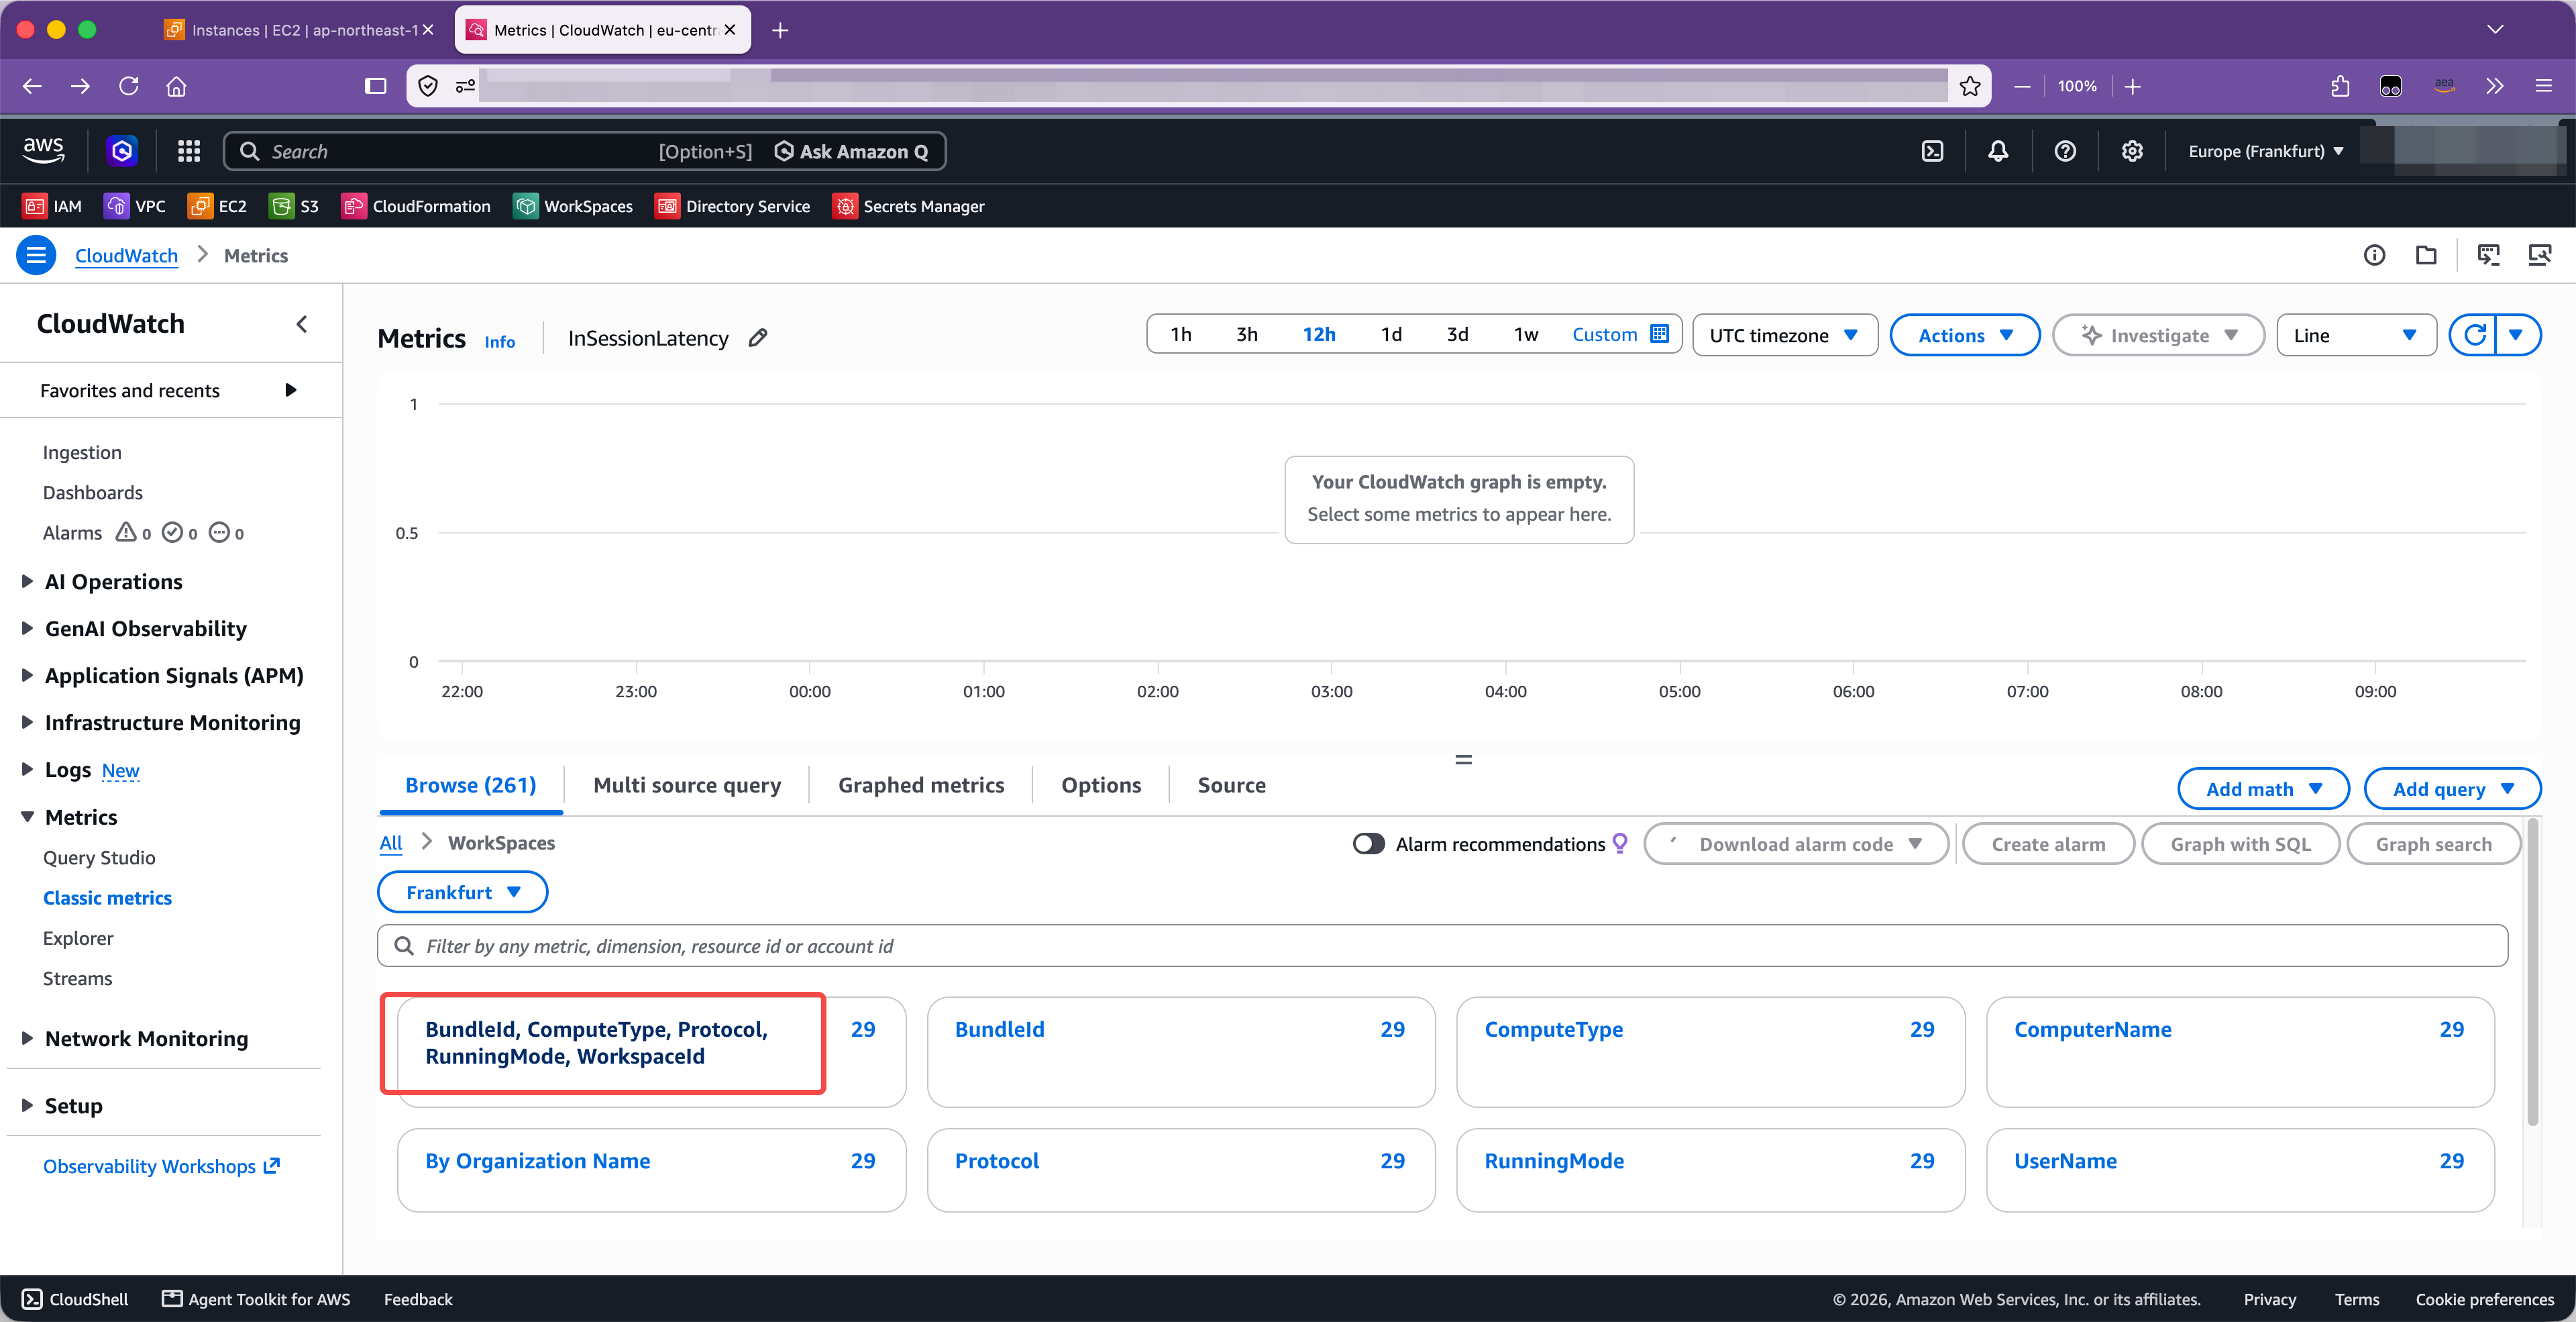
Task: Toggle the side navigation hamburger menu
Action: pos(36,255)
